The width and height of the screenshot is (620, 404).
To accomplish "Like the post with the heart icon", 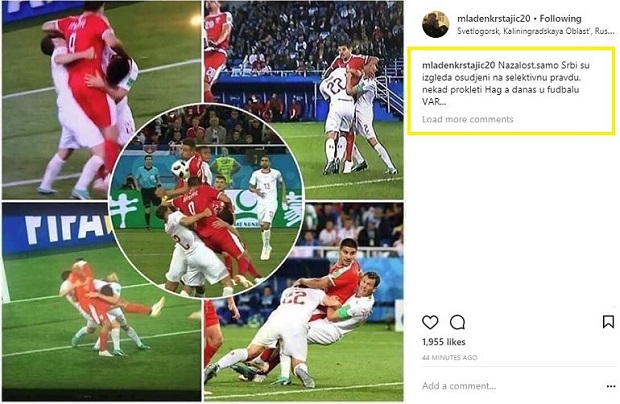I will 430,322.
